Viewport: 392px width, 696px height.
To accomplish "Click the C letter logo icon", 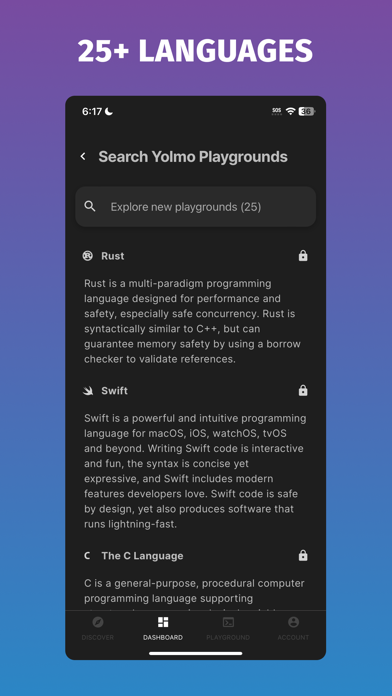I will click(87, 556).
